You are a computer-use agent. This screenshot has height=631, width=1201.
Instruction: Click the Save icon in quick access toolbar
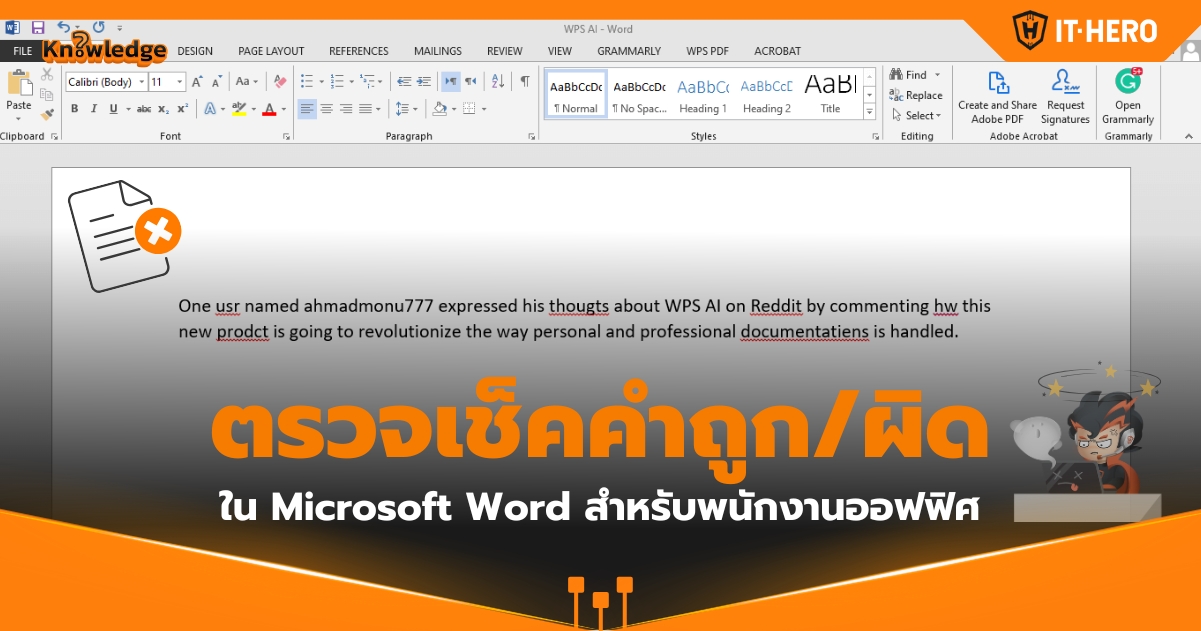point(38,27)
